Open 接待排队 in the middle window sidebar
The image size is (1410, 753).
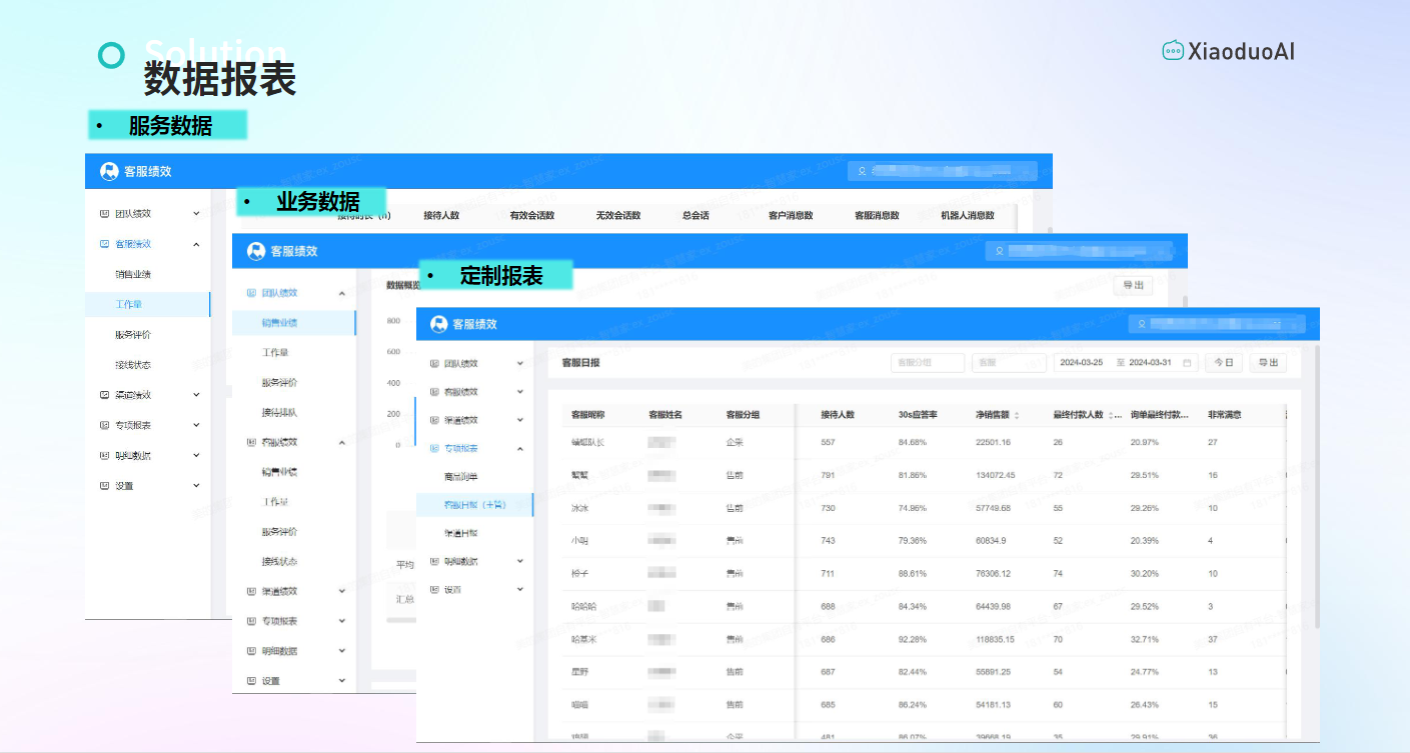pos(280,412)
